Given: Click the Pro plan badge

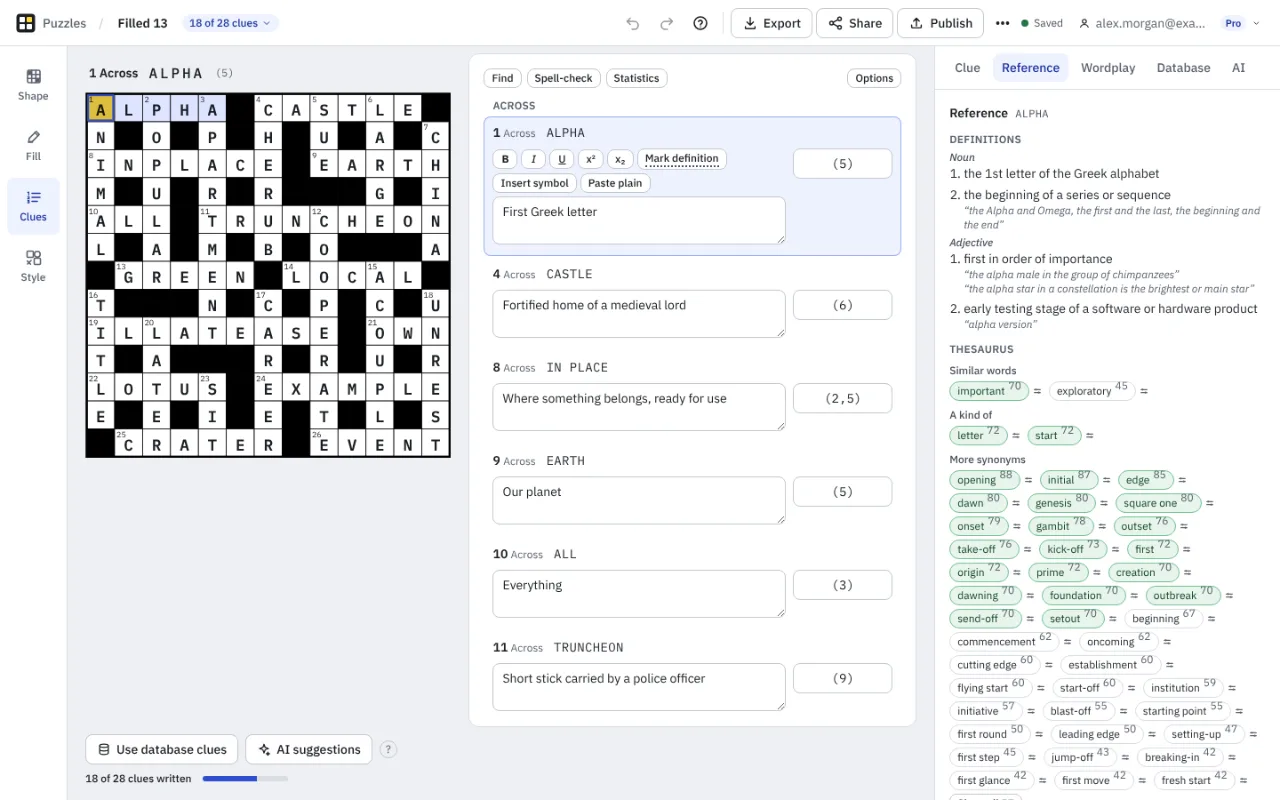Looking at the screenshot, I should click(x=1233, y=23).
